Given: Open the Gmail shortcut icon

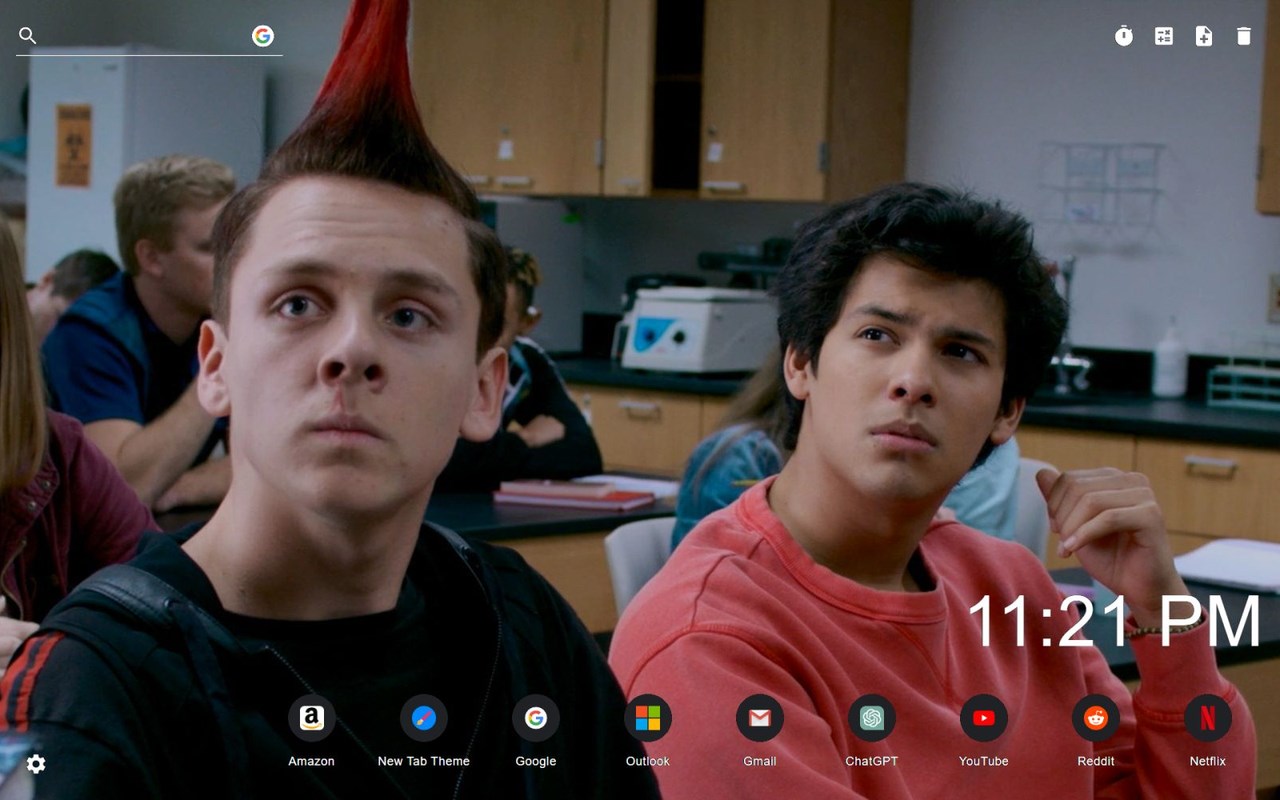Looking at the screenshot, I should pos(759,718).
